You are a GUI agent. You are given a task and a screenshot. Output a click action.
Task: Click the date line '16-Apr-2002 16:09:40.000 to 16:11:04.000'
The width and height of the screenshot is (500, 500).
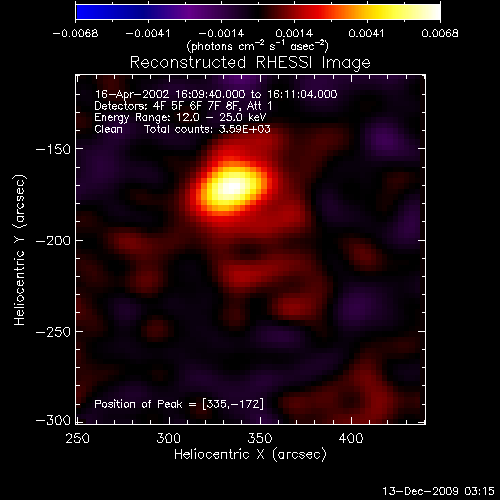point(216,94)
